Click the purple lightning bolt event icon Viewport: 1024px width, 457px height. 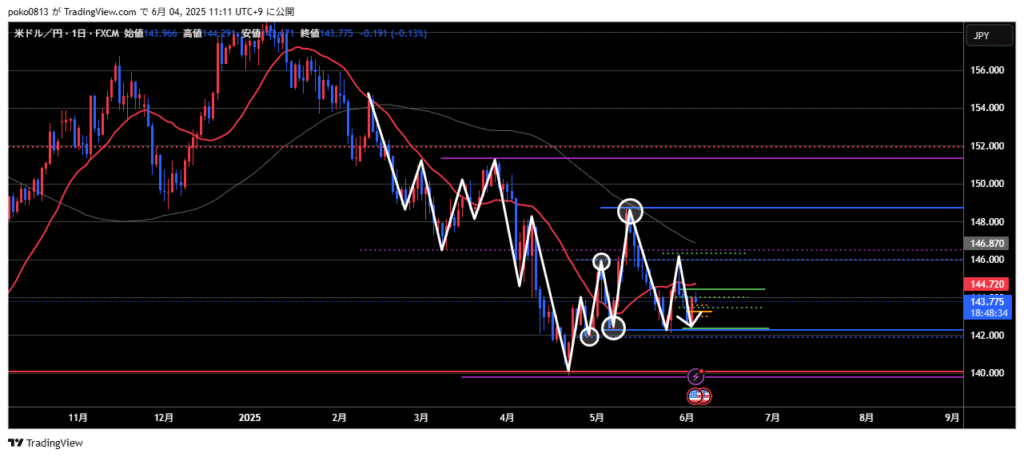697,377
